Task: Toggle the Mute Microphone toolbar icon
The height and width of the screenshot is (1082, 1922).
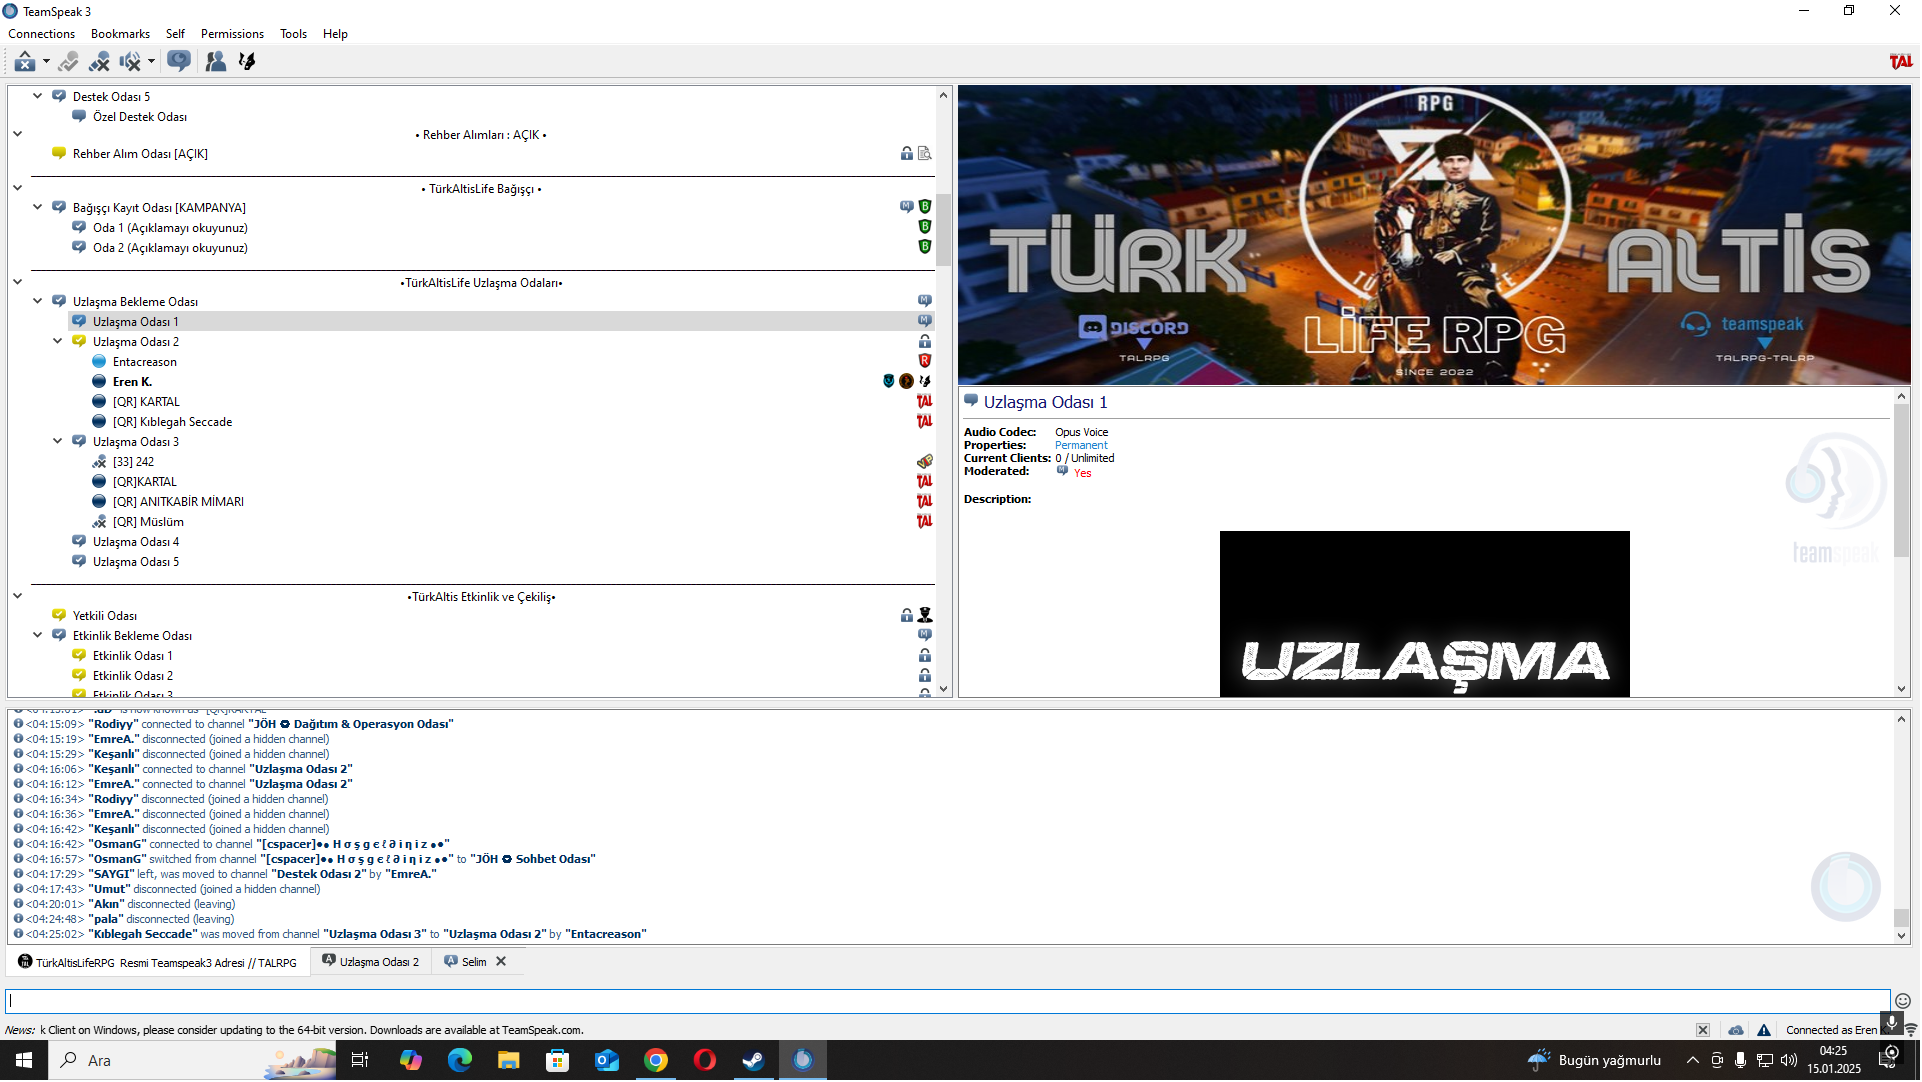Action: [x=99, y=62]
